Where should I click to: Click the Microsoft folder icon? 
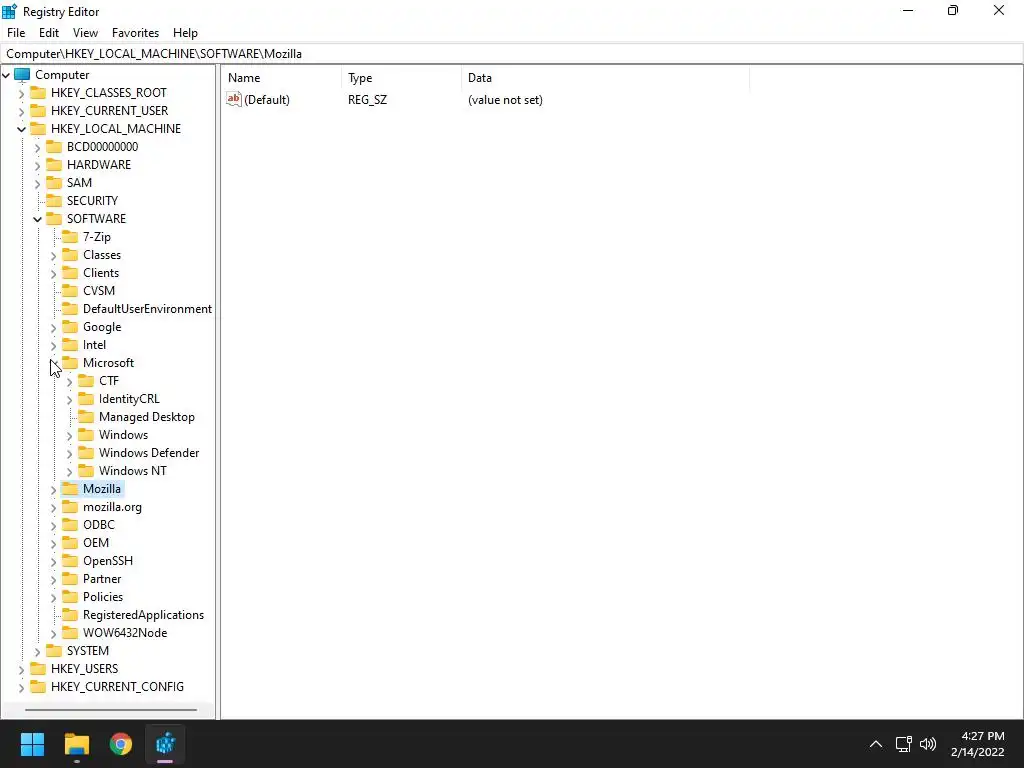point(70,362)
